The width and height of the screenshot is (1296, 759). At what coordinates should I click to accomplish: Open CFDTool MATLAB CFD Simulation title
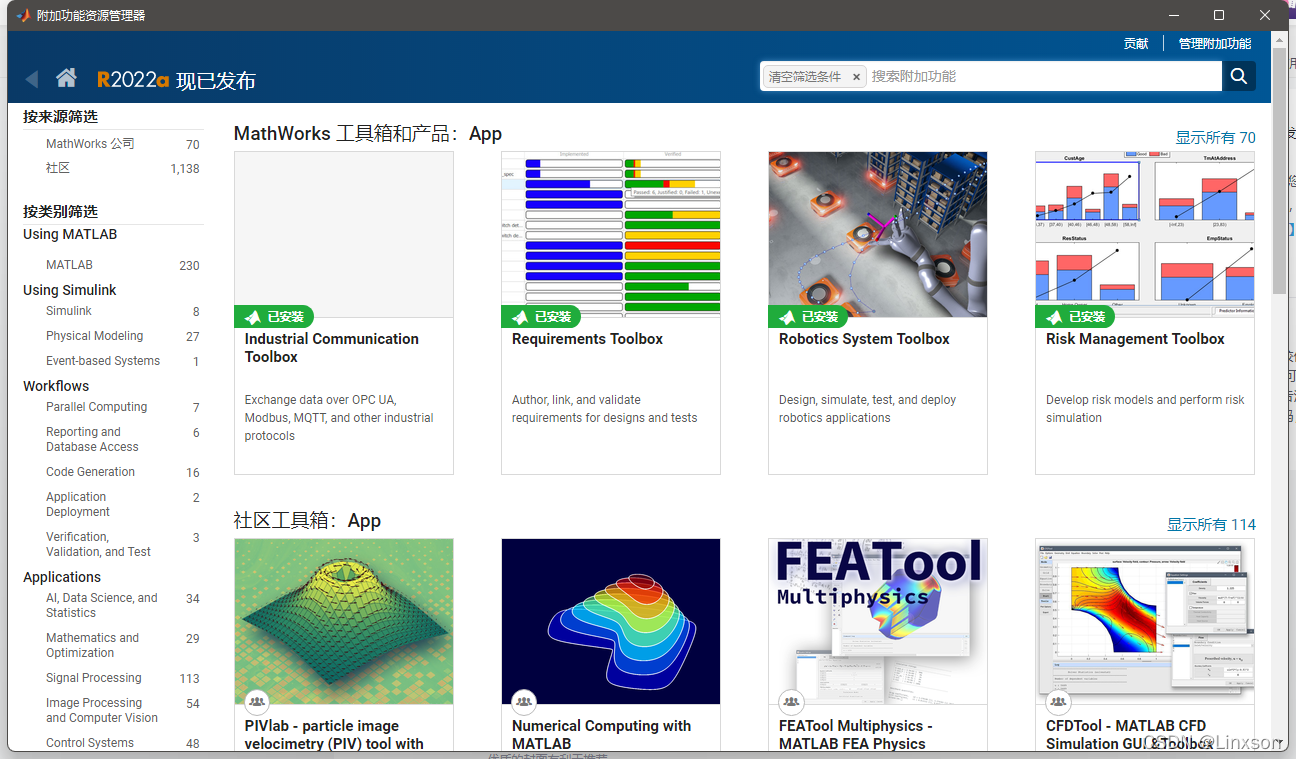click(x=1130, y=735)
